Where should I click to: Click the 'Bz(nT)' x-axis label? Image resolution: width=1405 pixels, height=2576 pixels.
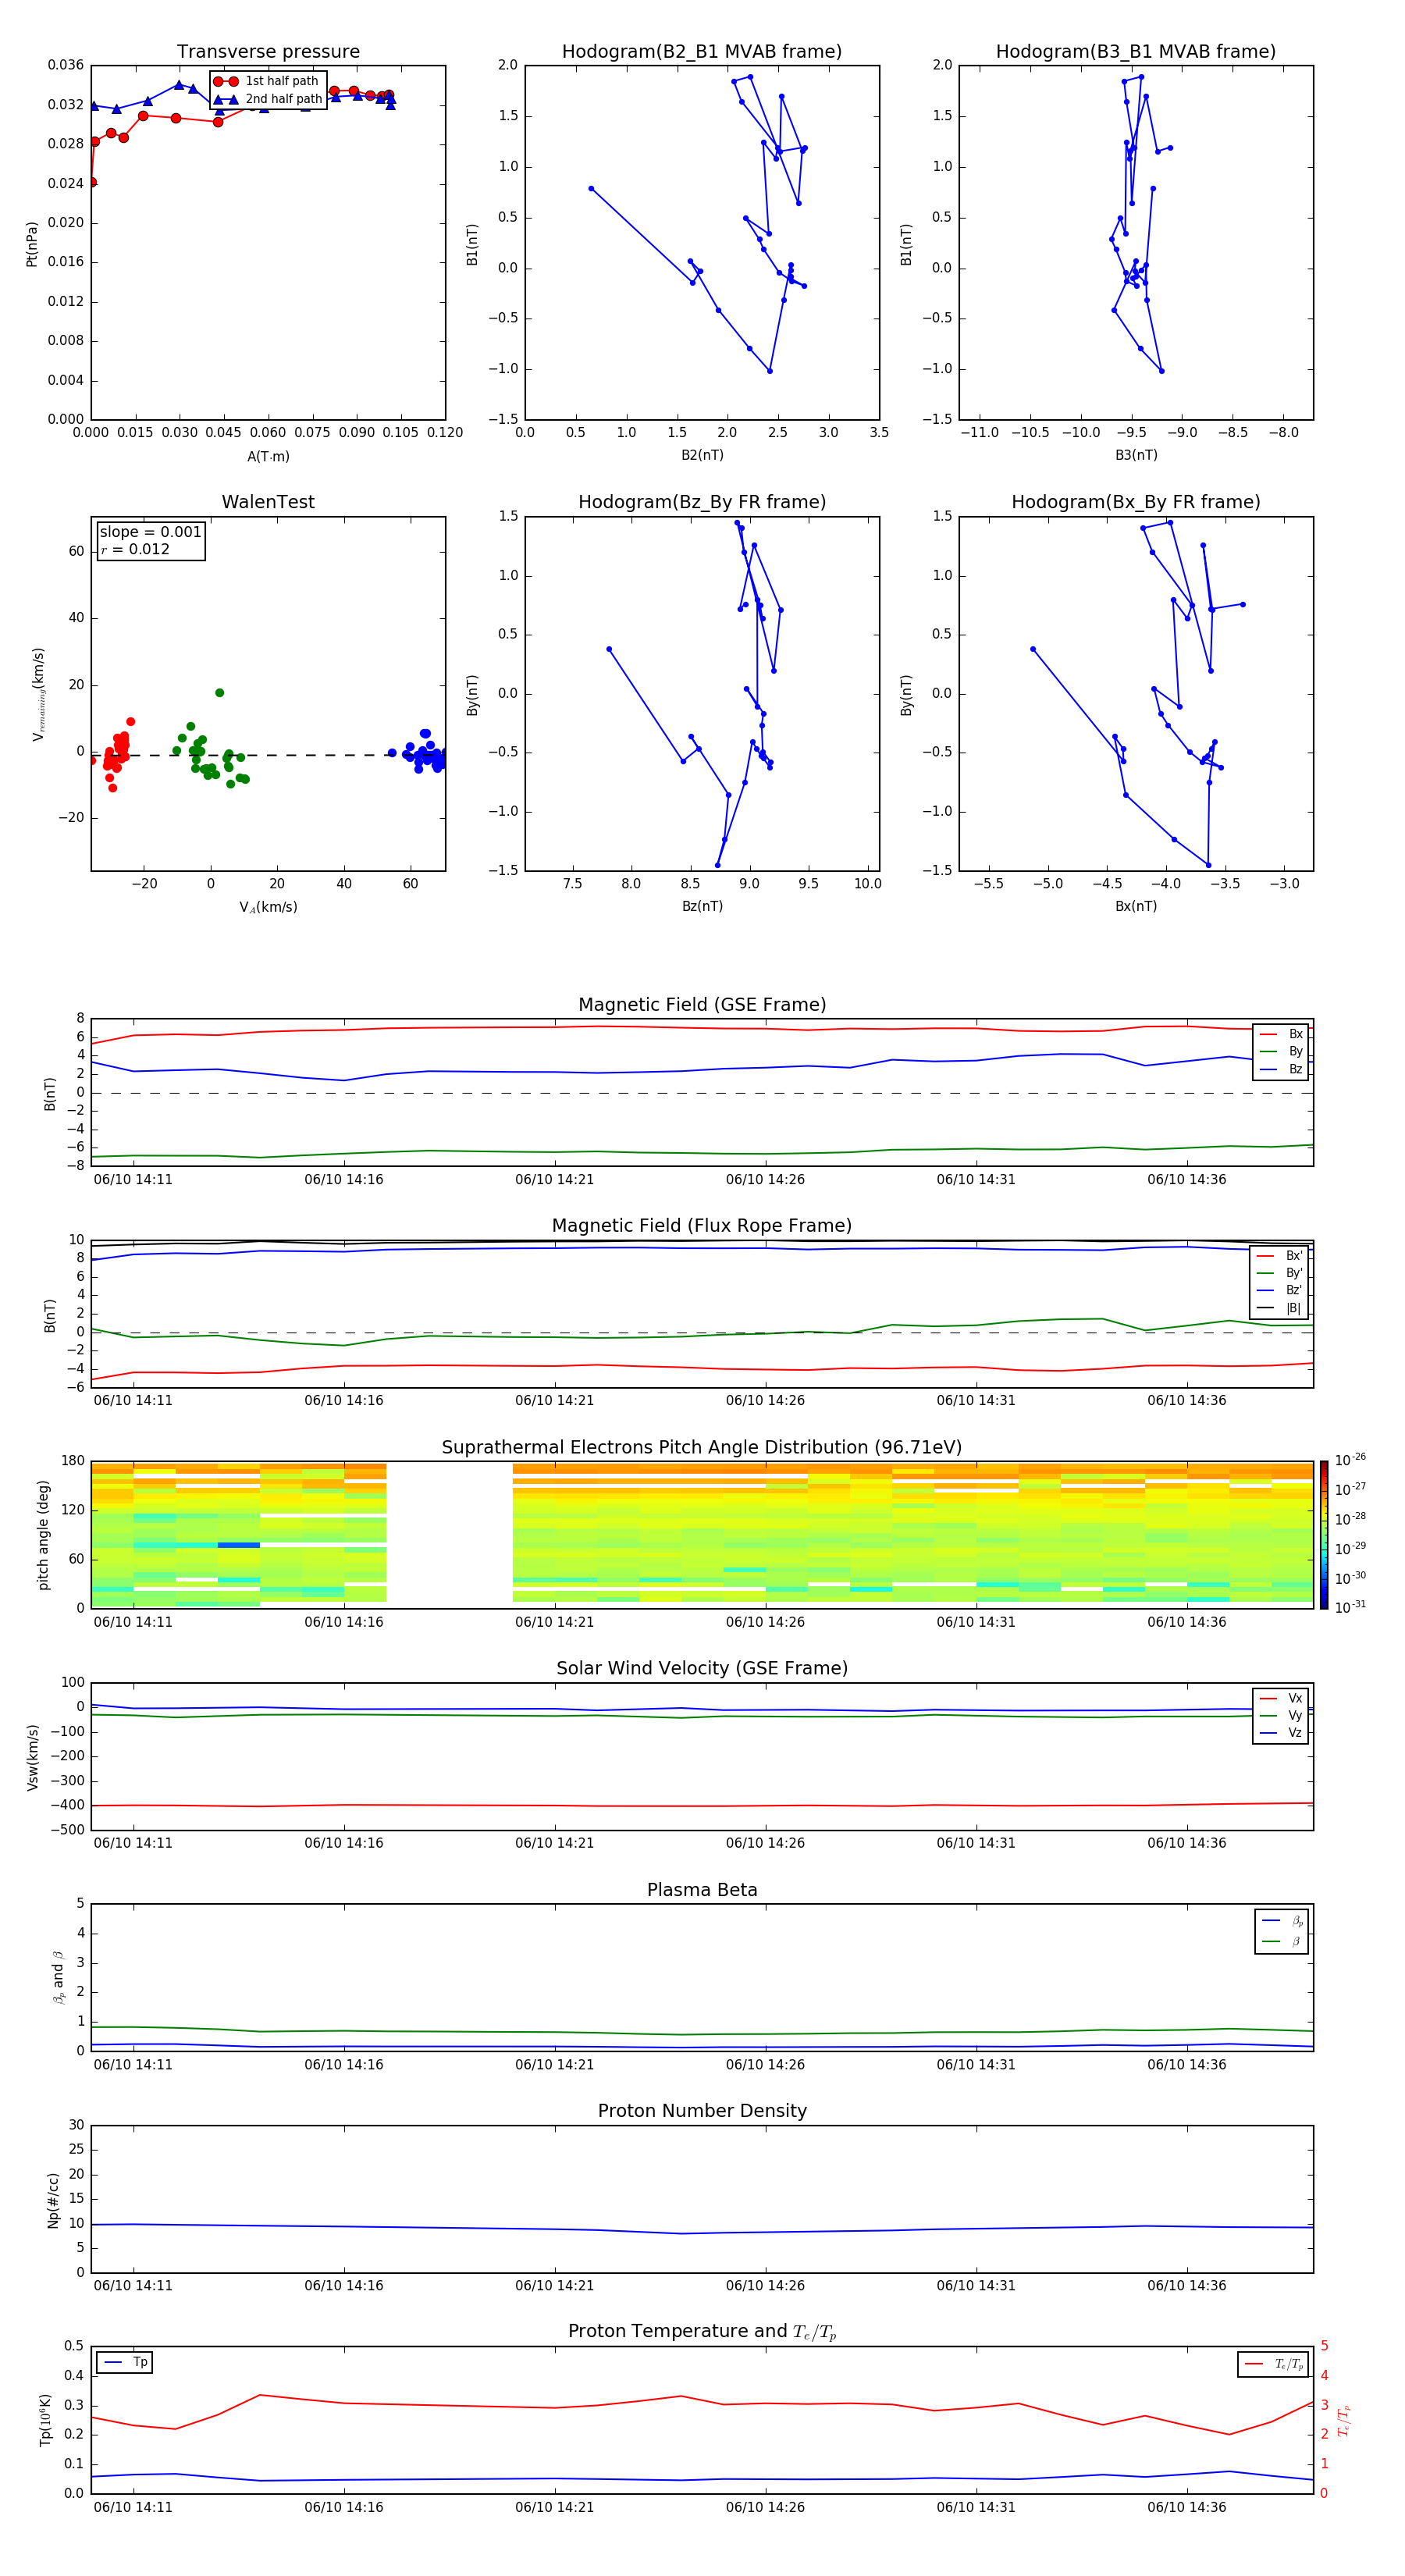click(702, 906)
